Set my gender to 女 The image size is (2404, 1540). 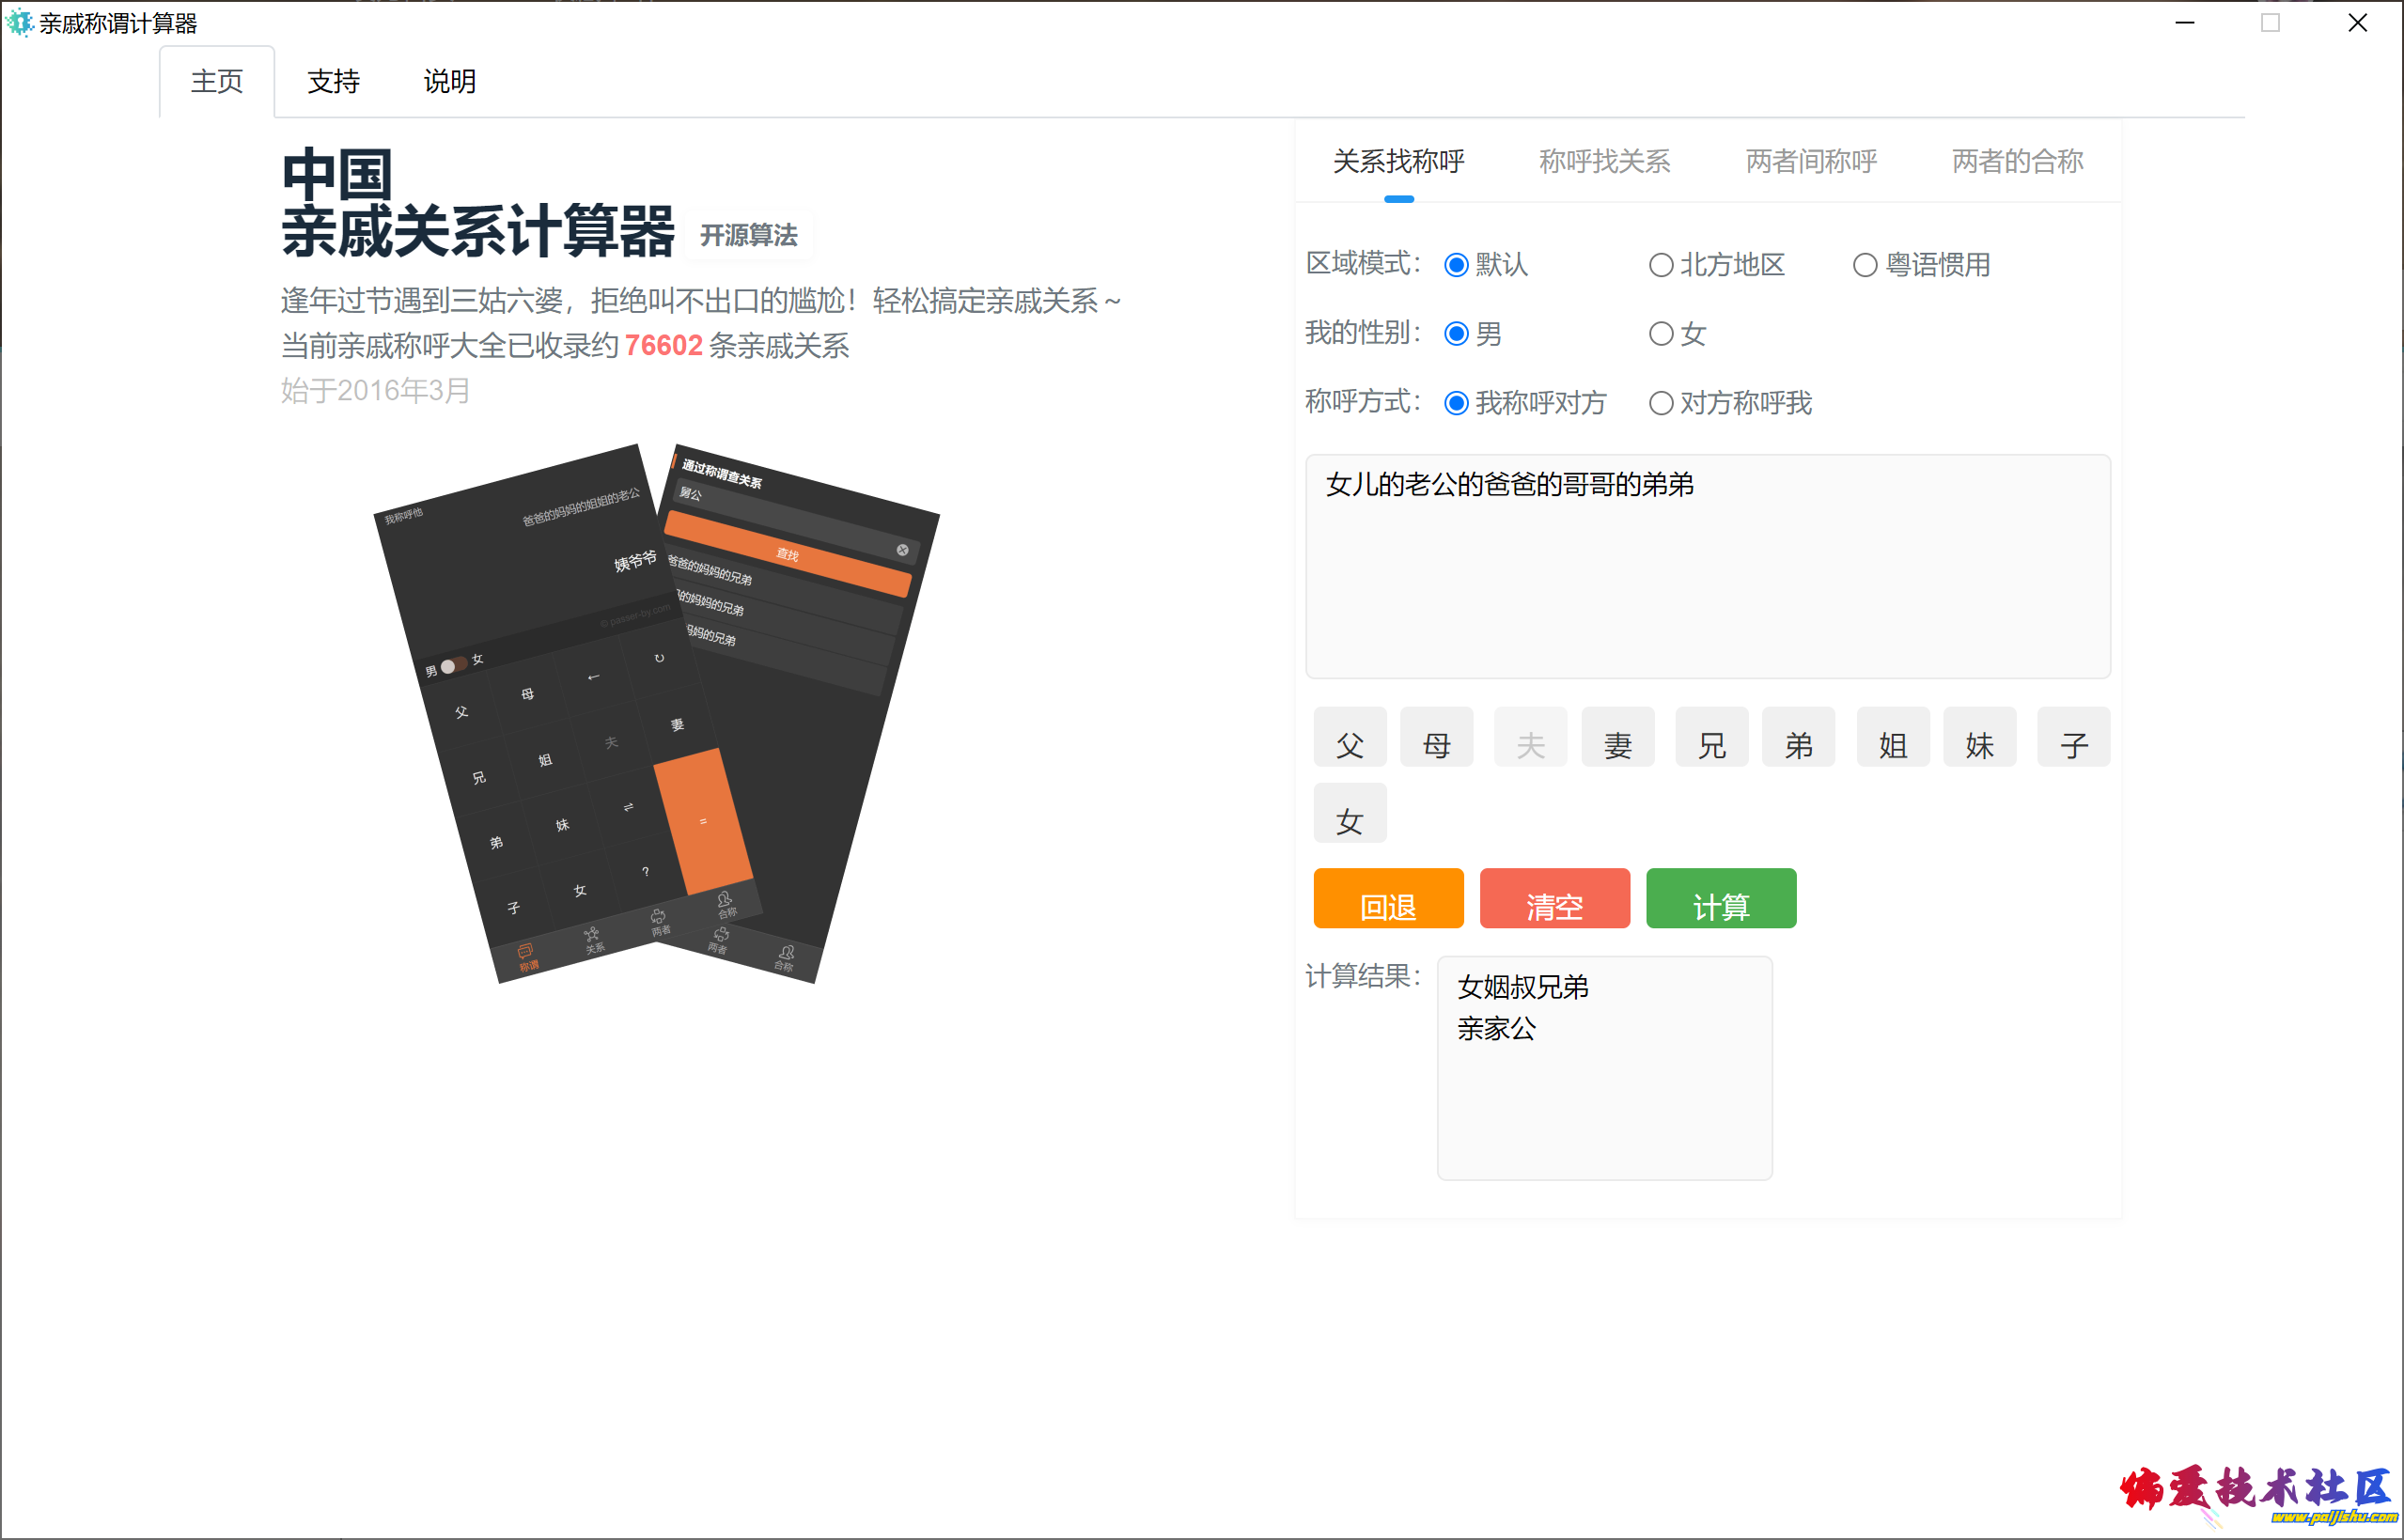[x=1661, y=334]
